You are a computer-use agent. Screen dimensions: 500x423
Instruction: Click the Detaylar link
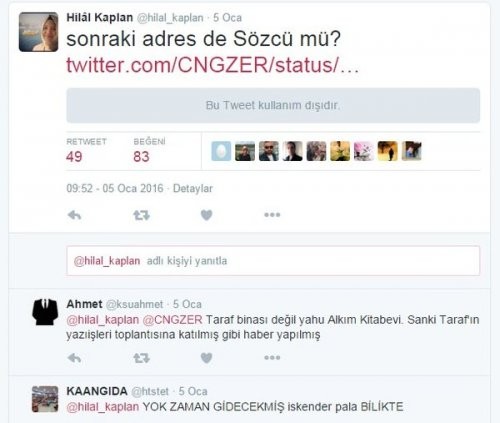(193, 189)
